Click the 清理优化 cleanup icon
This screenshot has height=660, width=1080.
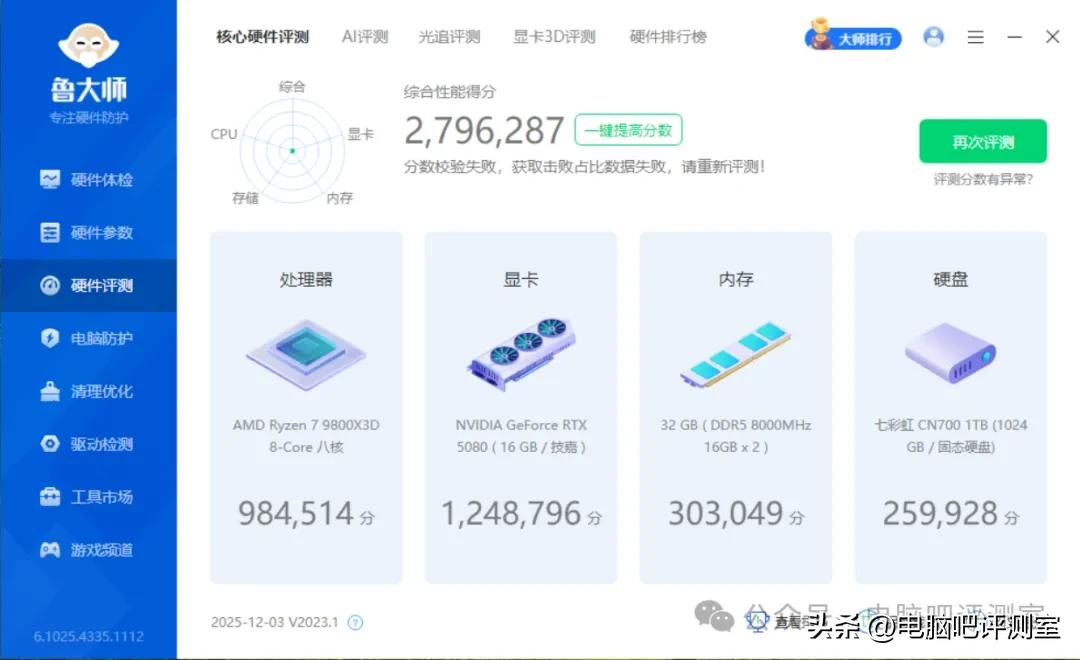pos(50,391)
